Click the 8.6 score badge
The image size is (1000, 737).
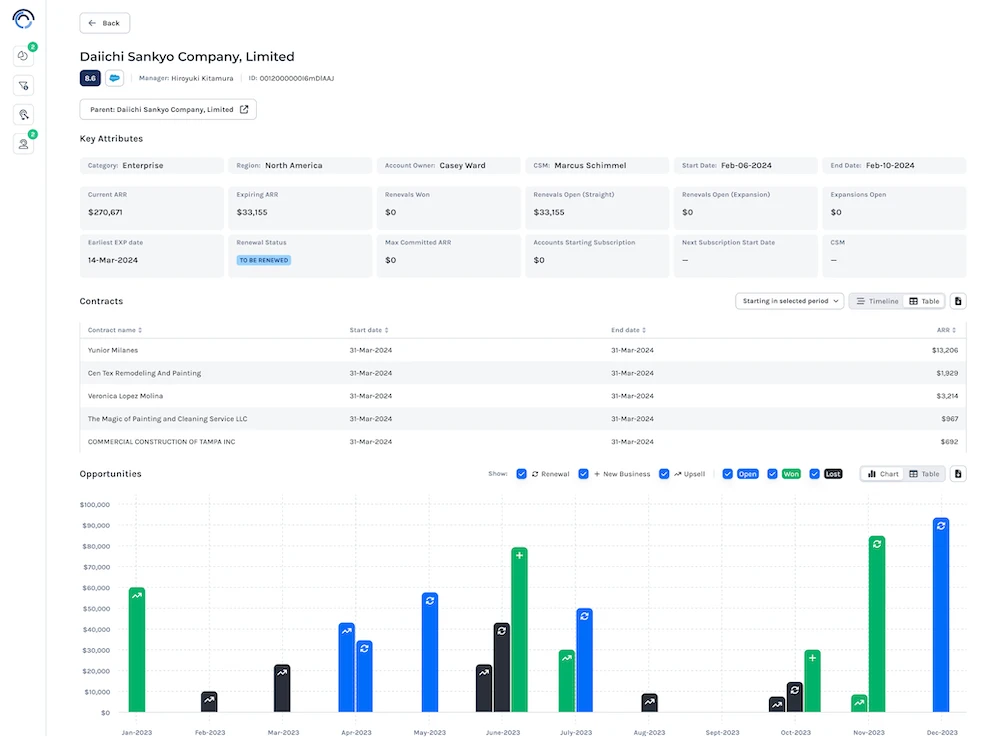point(90,78)
